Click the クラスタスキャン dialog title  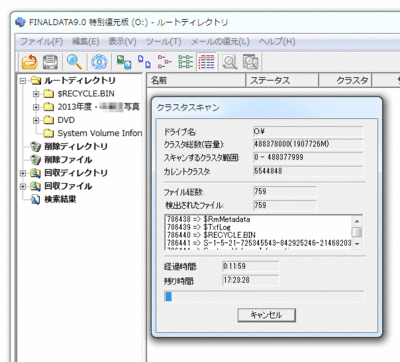(188, 107)
